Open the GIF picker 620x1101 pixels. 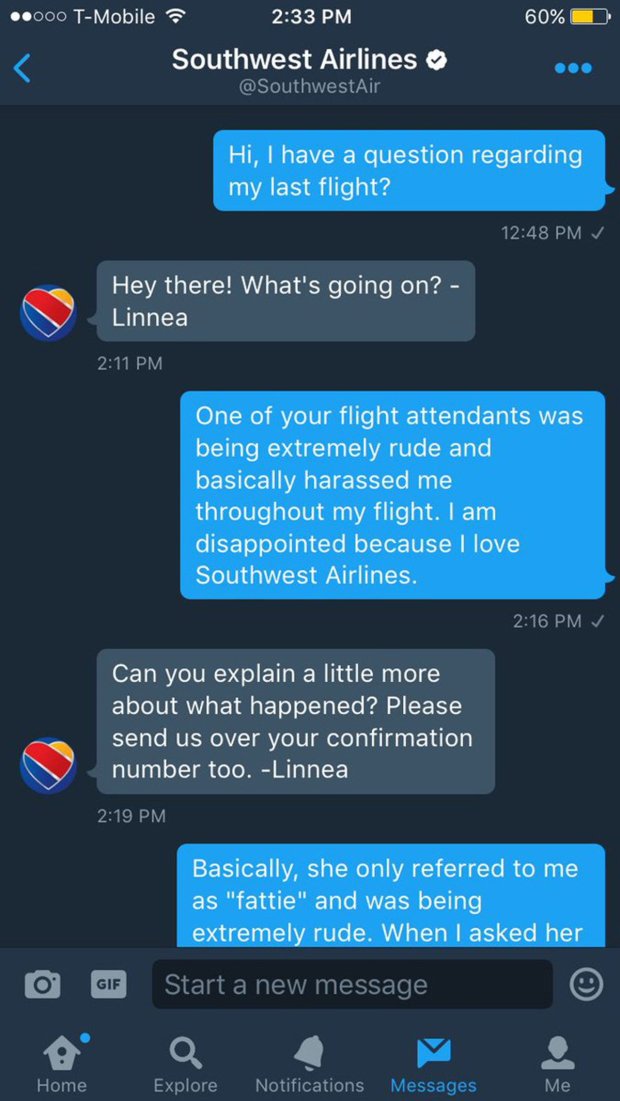(x=108, y=984)
